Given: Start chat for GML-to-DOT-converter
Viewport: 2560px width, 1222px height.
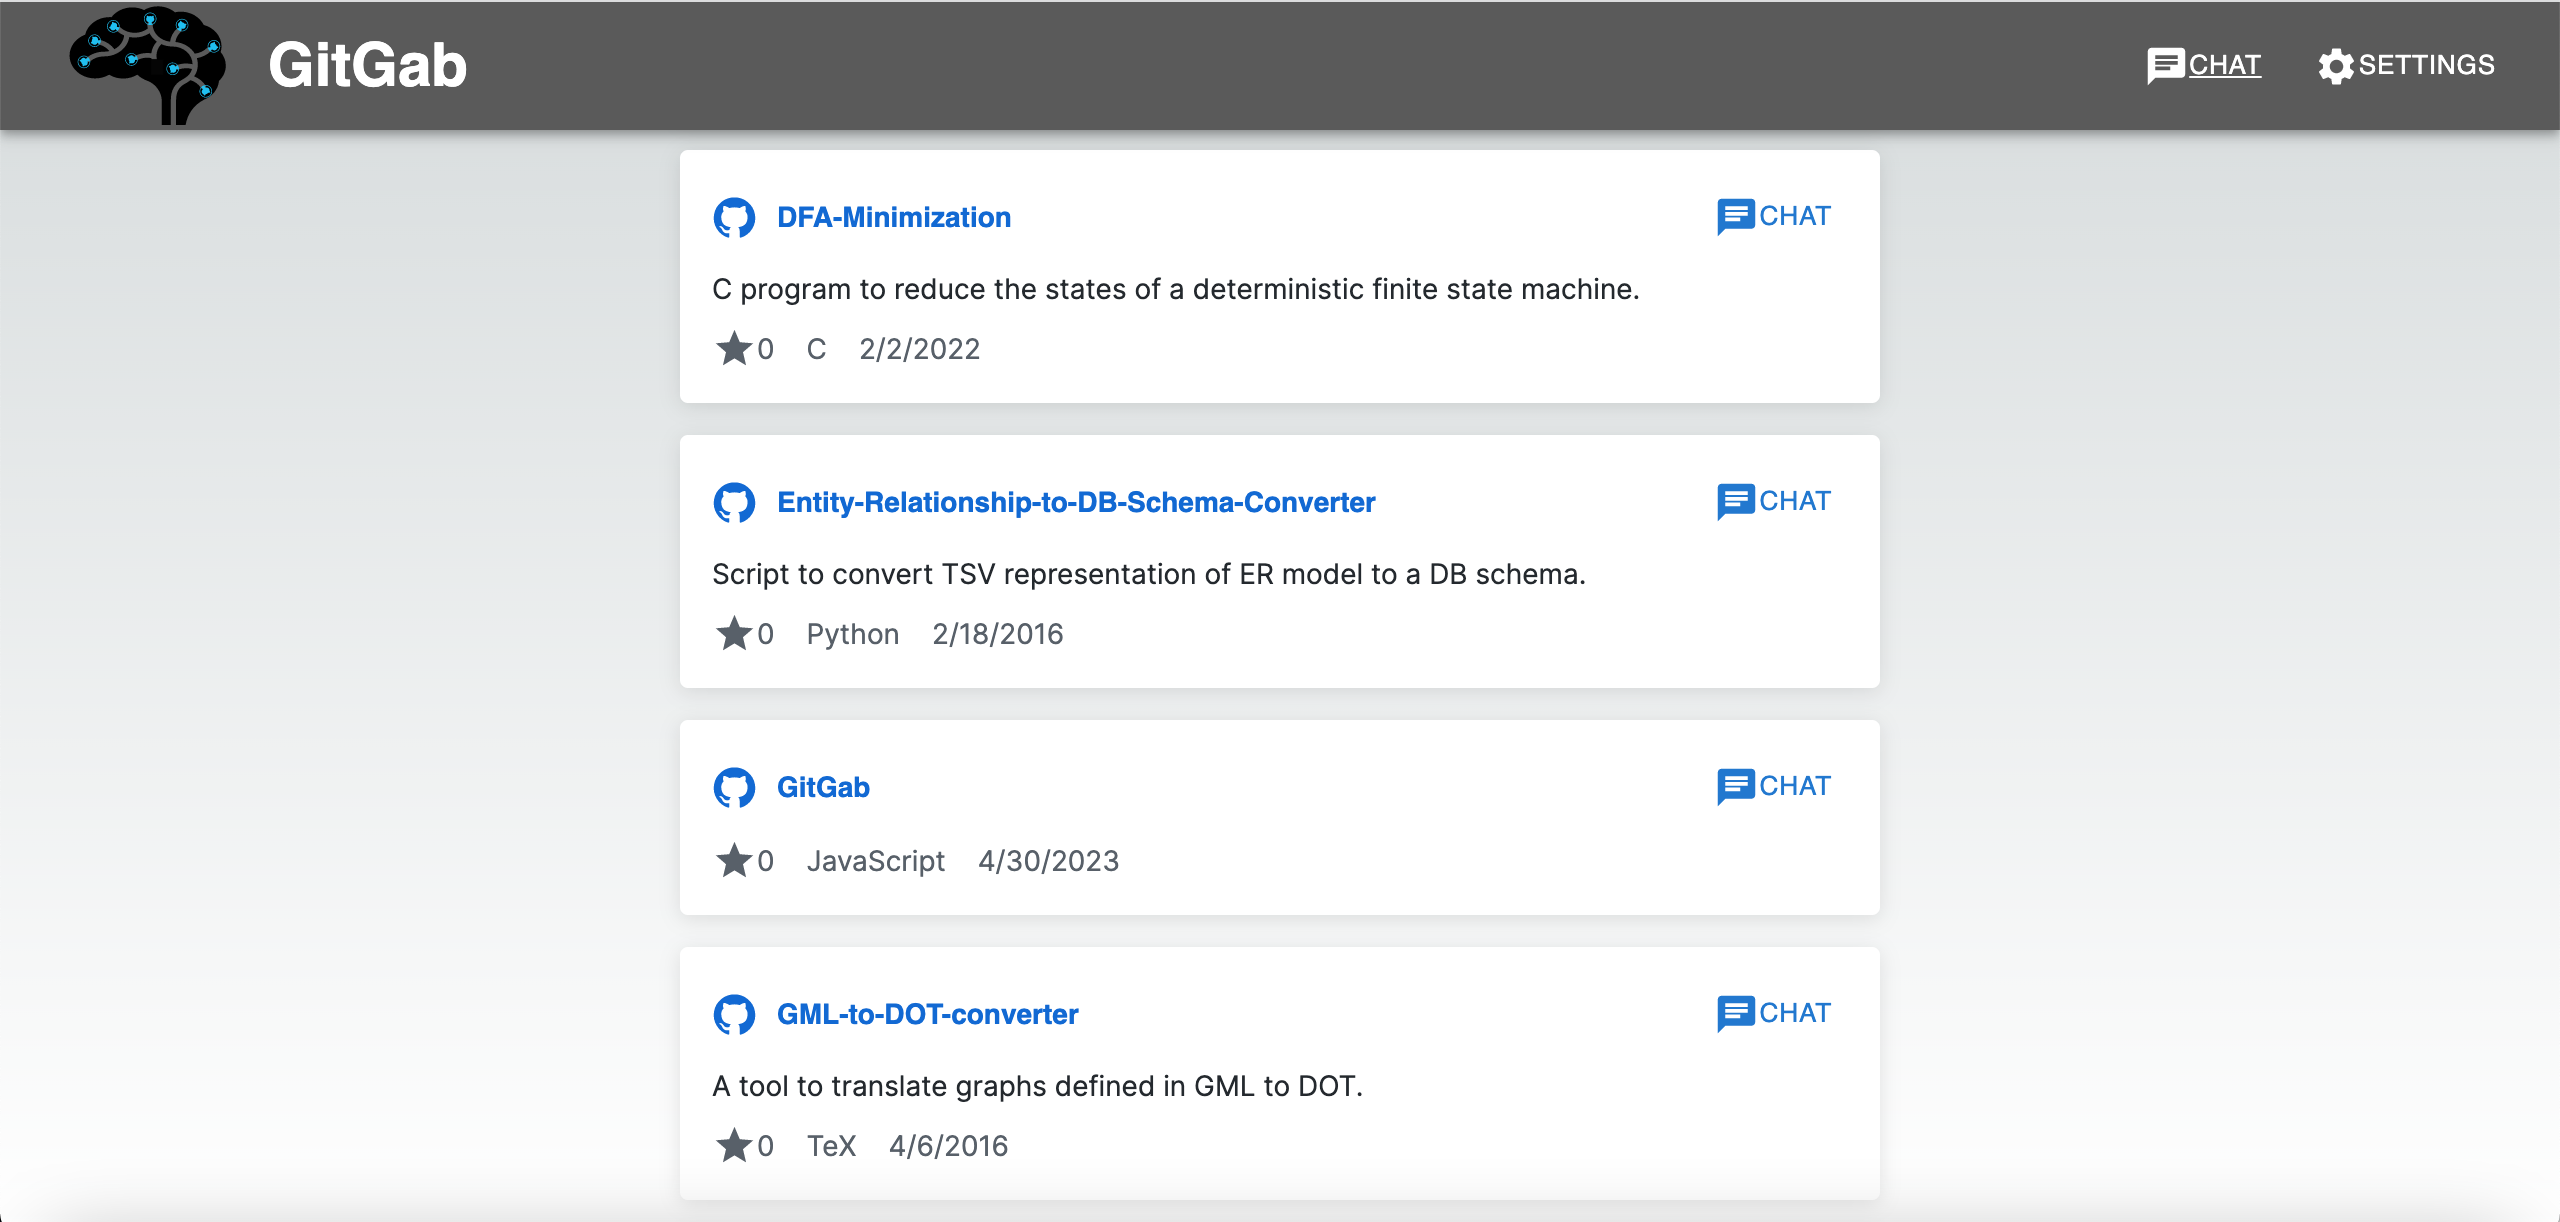Looking at the screenshot, I should (x=1774, y=1013).
